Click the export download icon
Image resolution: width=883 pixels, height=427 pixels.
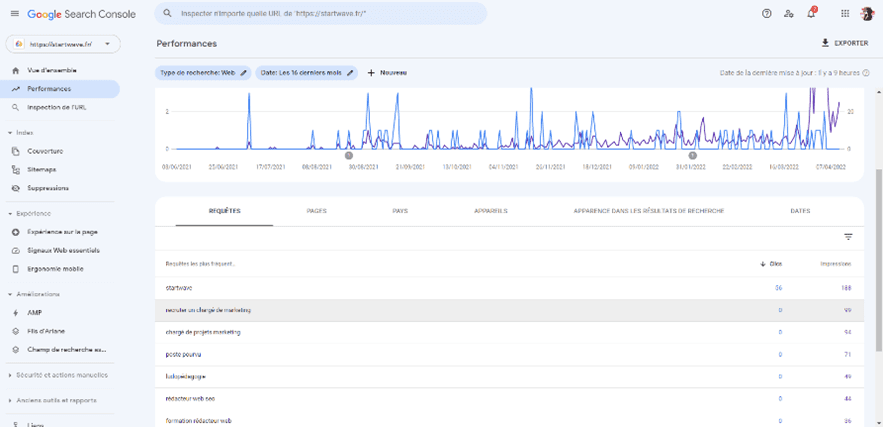pos(826,43)
